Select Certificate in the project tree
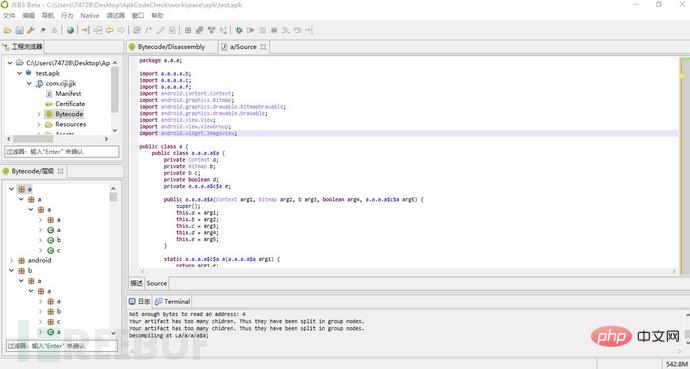Image resolution: width=690 pixels, height=369 pixels. 70,104
